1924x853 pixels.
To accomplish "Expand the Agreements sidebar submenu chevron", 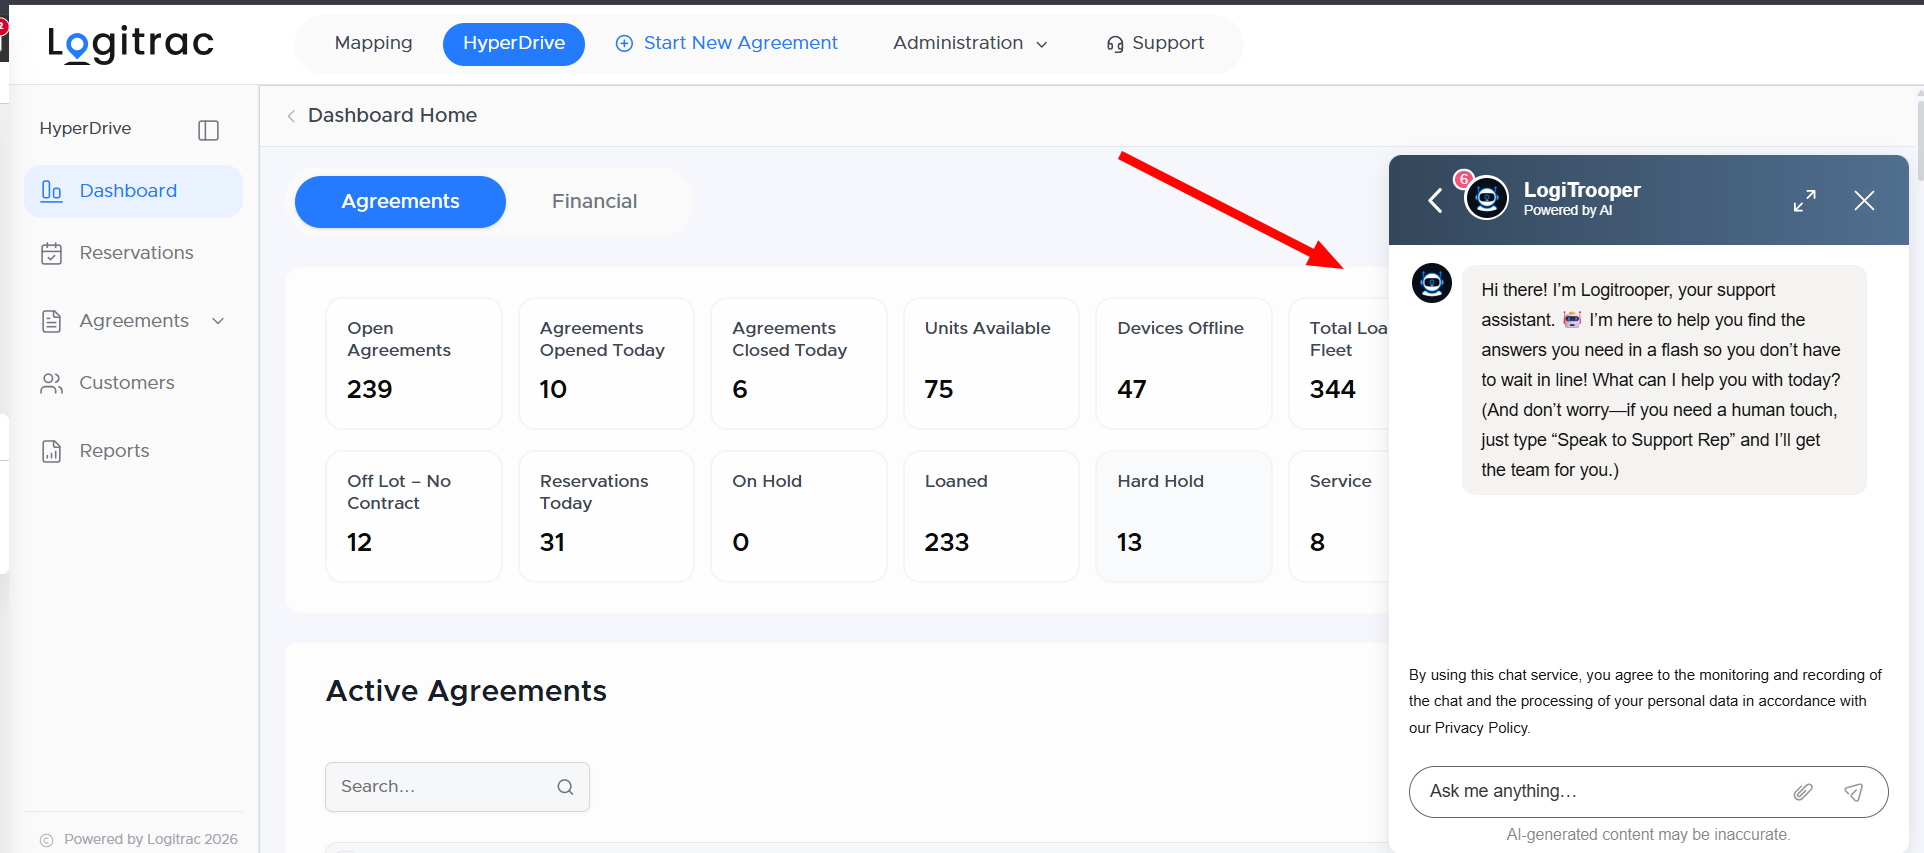I will click(218, 321).
